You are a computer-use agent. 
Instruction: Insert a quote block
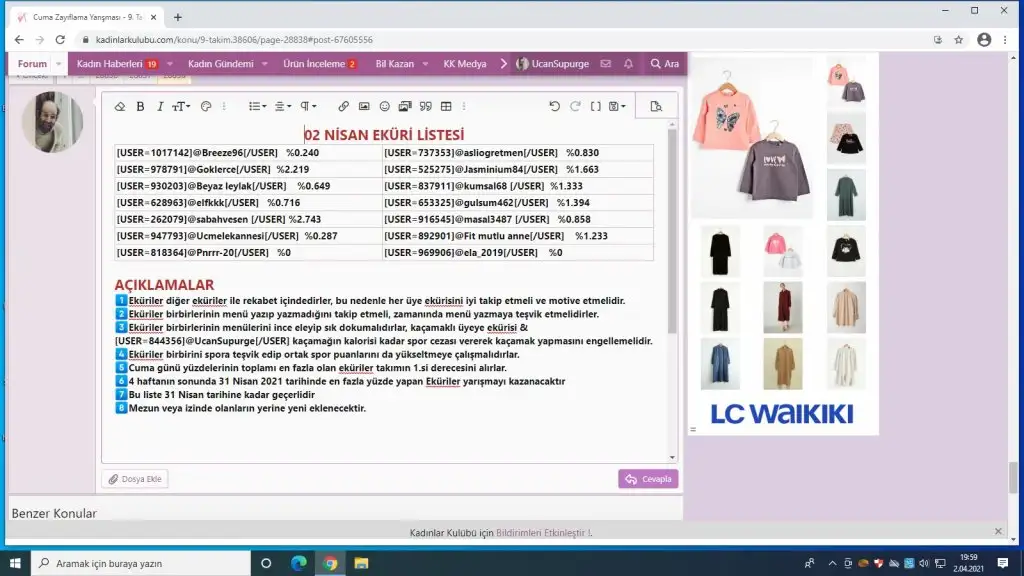point(425,106)
